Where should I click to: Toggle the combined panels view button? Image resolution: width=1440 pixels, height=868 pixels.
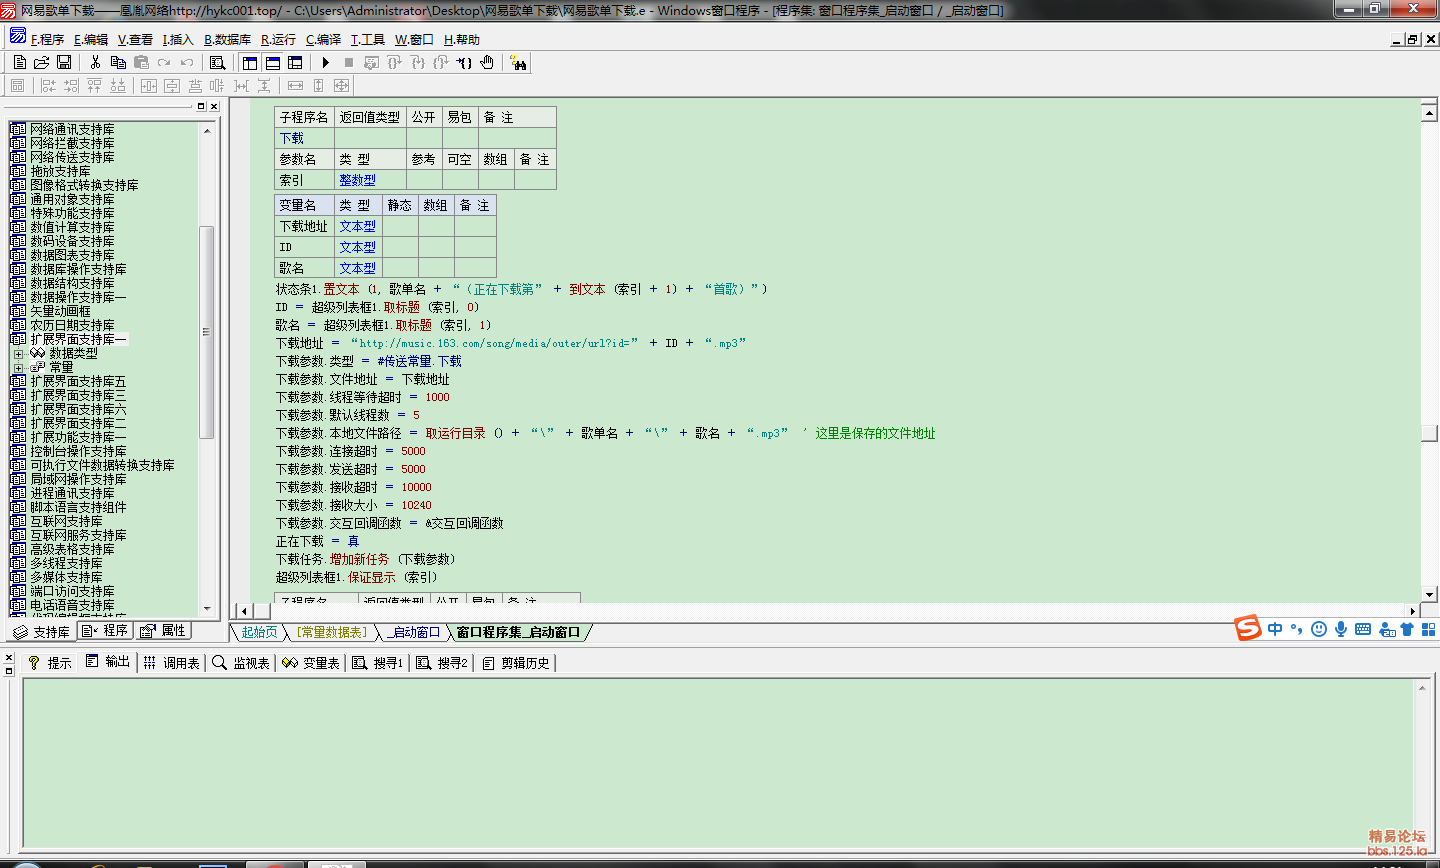click(x=295, y=62)
